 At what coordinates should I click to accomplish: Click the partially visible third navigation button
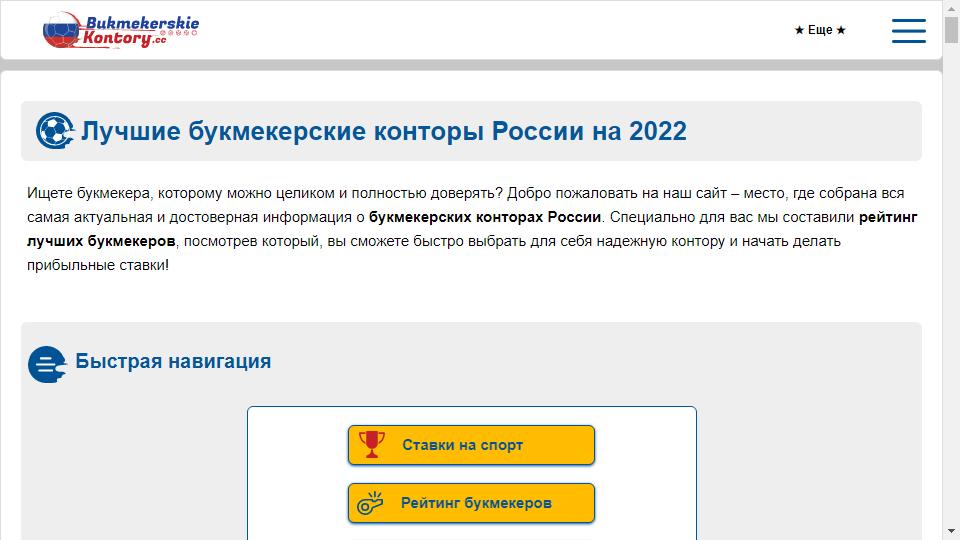pyautogui.click(x=471, y=537)
